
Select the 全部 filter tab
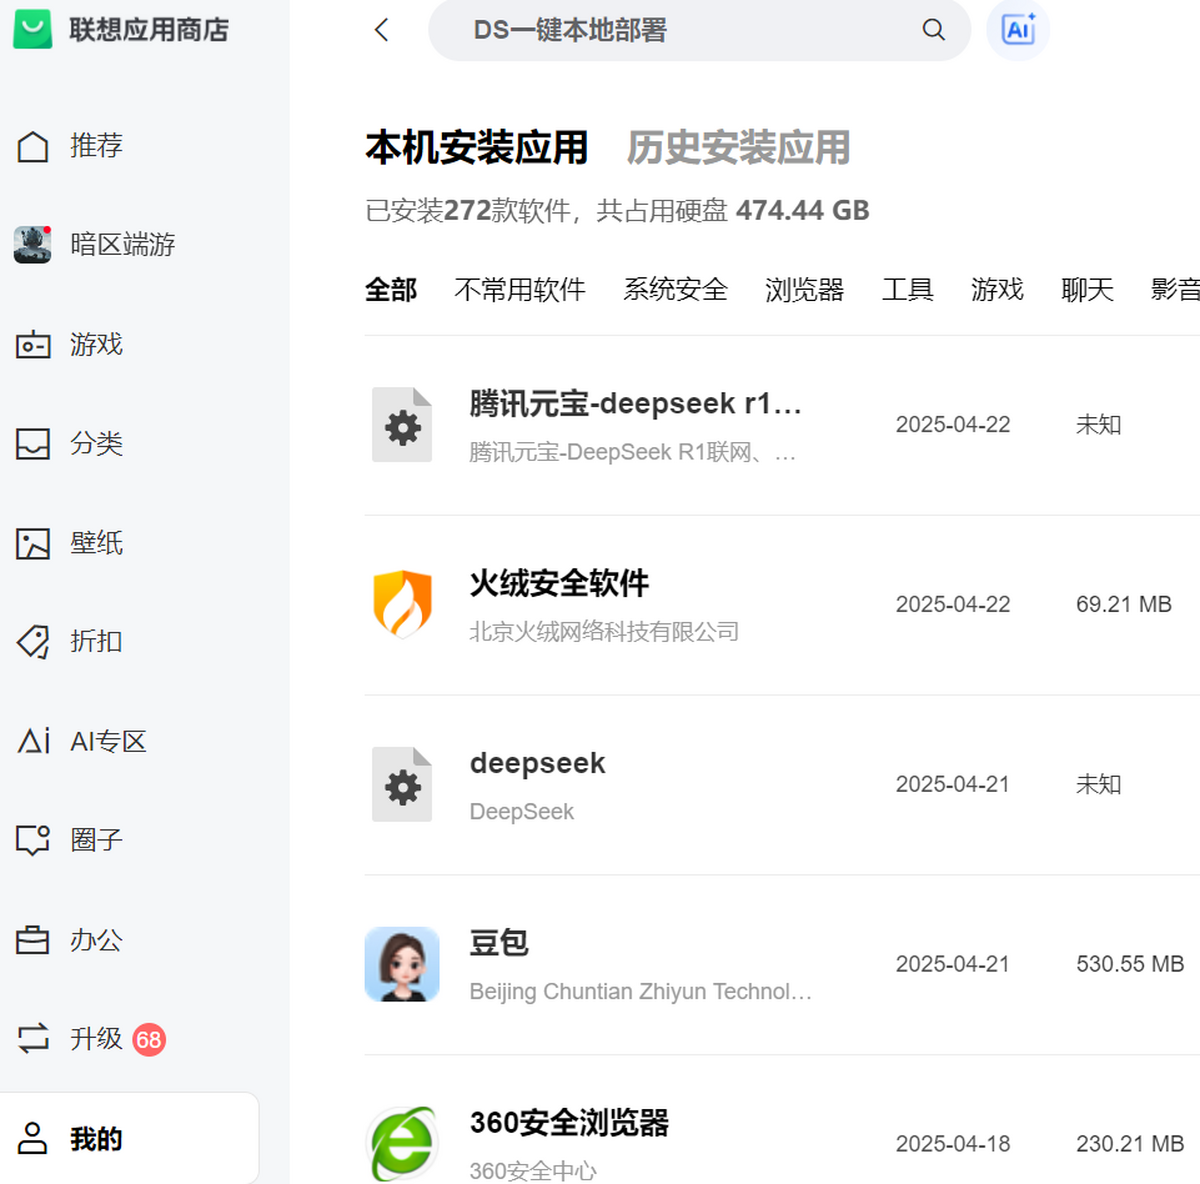[391, 290]
